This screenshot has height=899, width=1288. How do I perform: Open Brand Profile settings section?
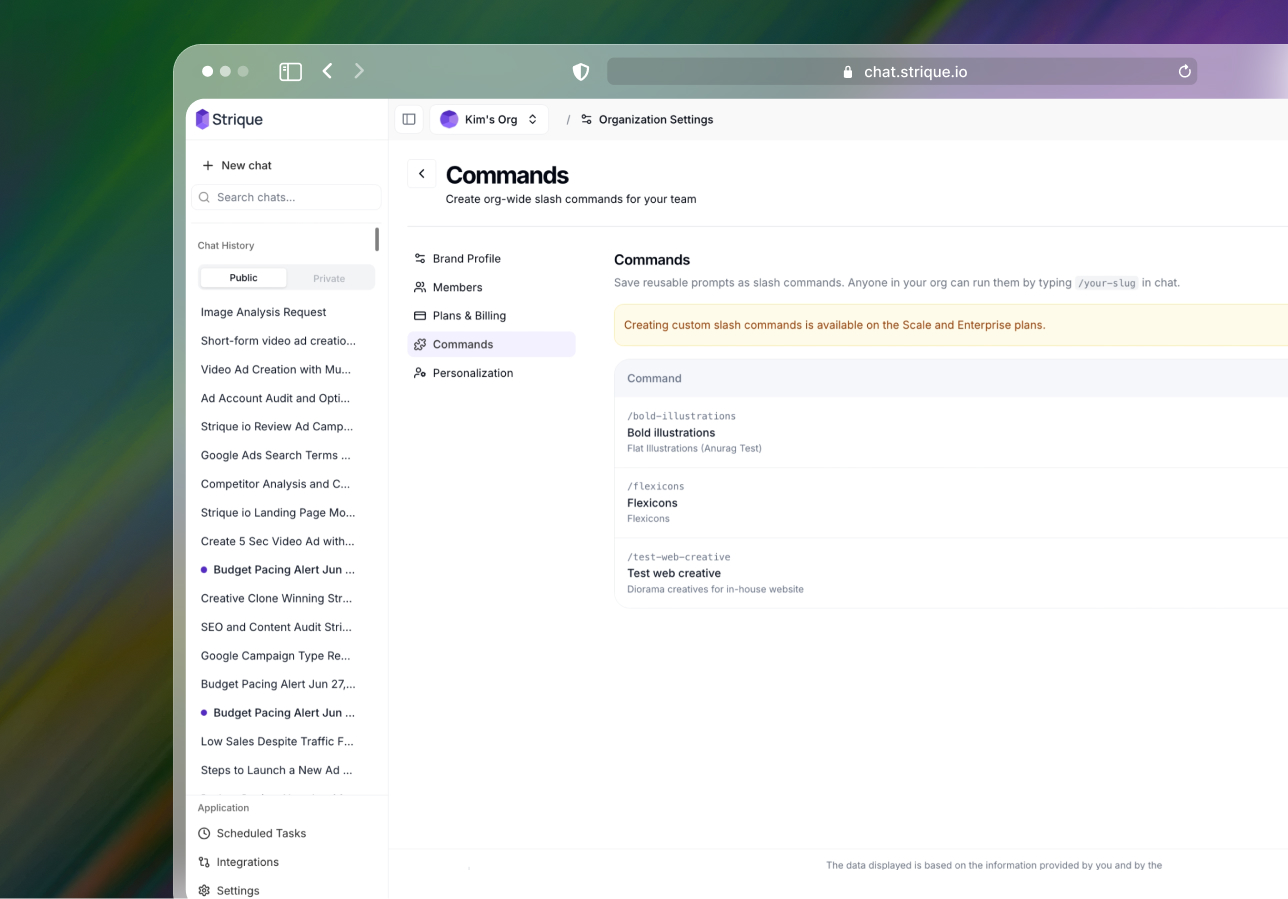click(491, 258)
